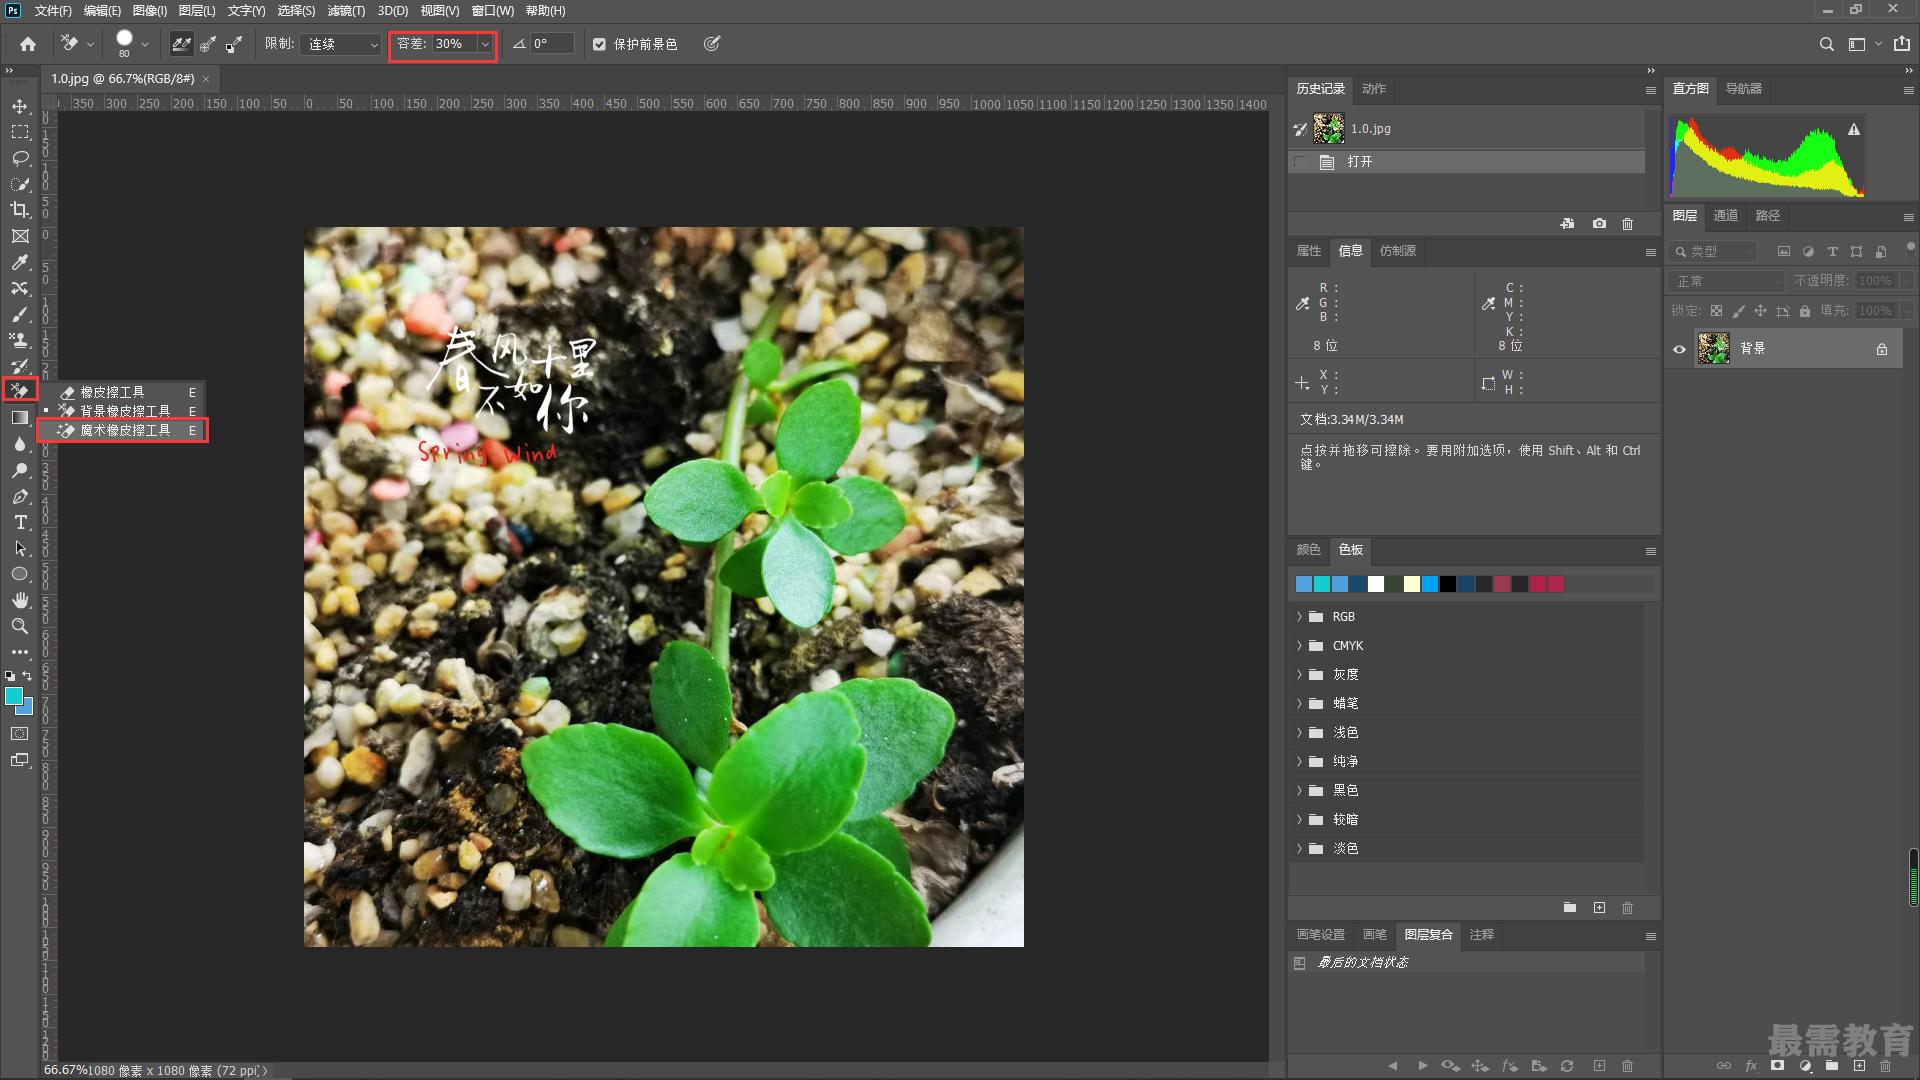Screen dimensions: 1920x1080
Task: Toggle pressure for size icon
Action: pos(711,44)
